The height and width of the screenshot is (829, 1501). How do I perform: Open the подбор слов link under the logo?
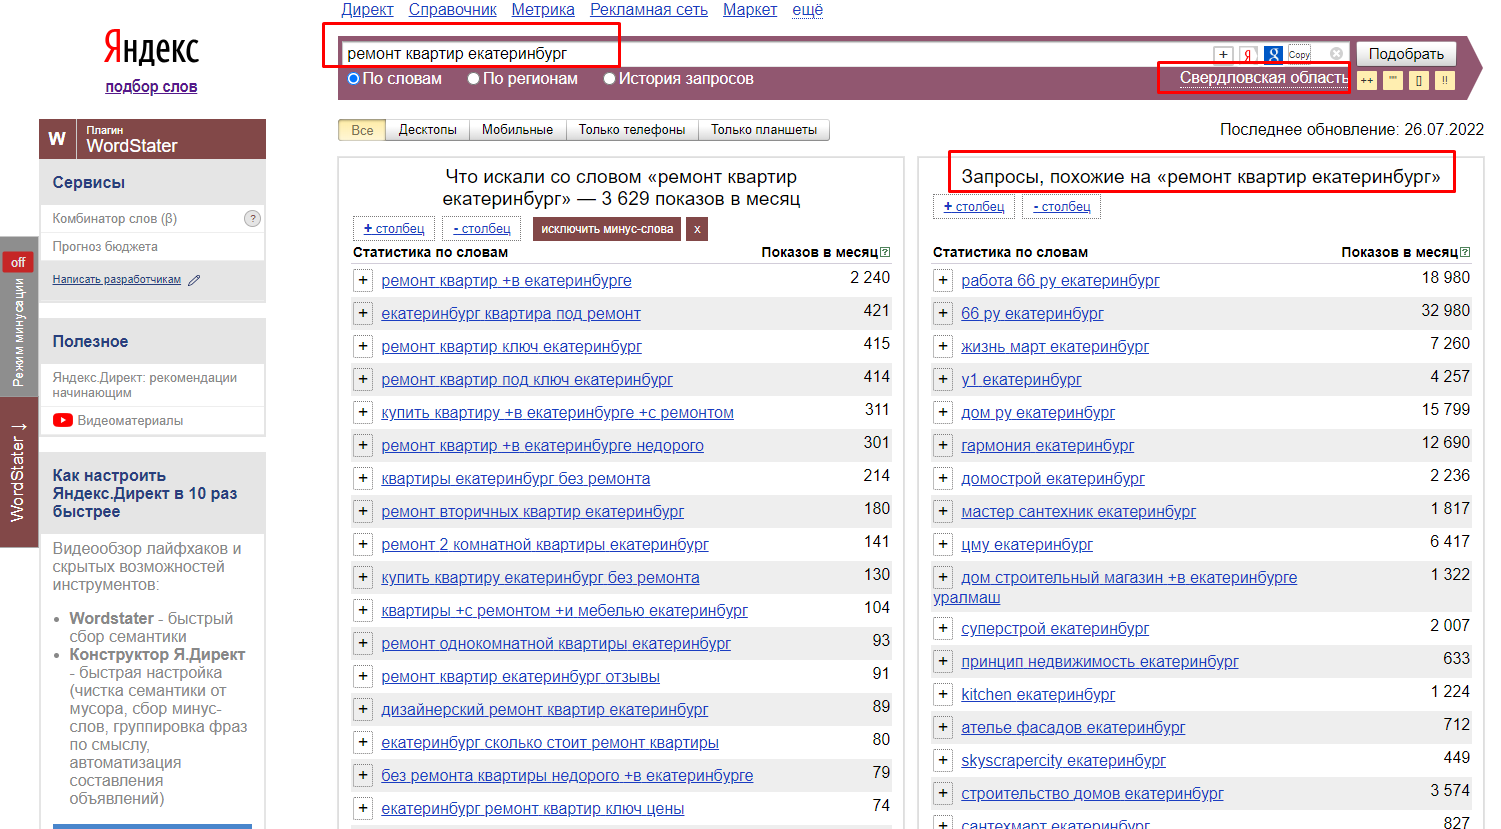point(151,87)
